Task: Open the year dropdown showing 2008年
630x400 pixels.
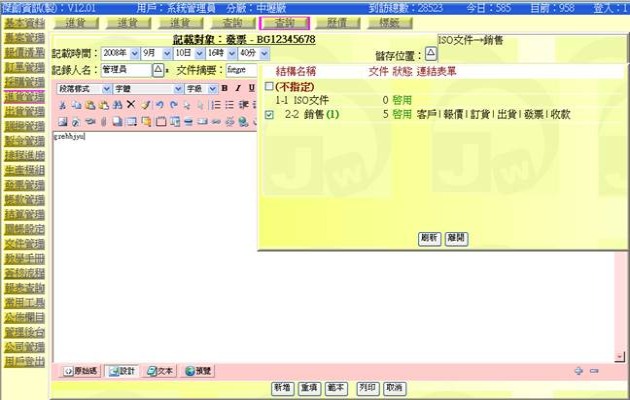Action: point(119,53)
